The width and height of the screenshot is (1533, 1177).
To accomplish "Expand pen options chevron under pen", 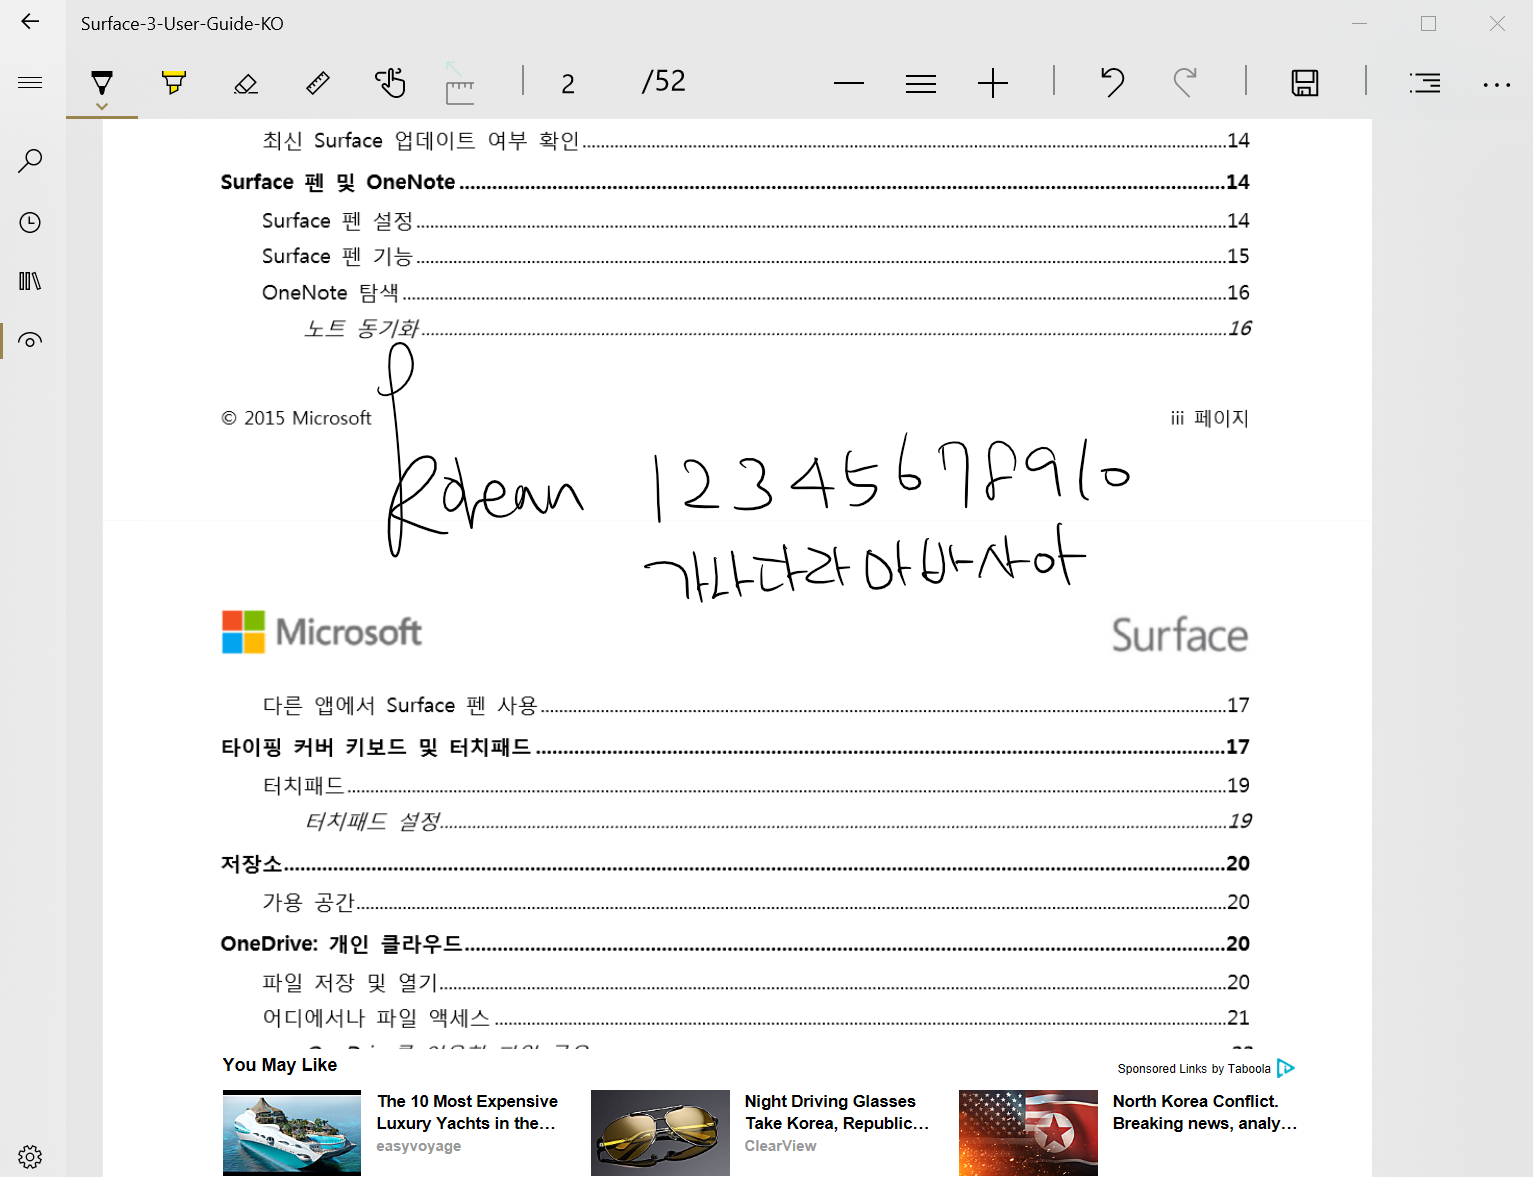I will [x=102, y=105].
